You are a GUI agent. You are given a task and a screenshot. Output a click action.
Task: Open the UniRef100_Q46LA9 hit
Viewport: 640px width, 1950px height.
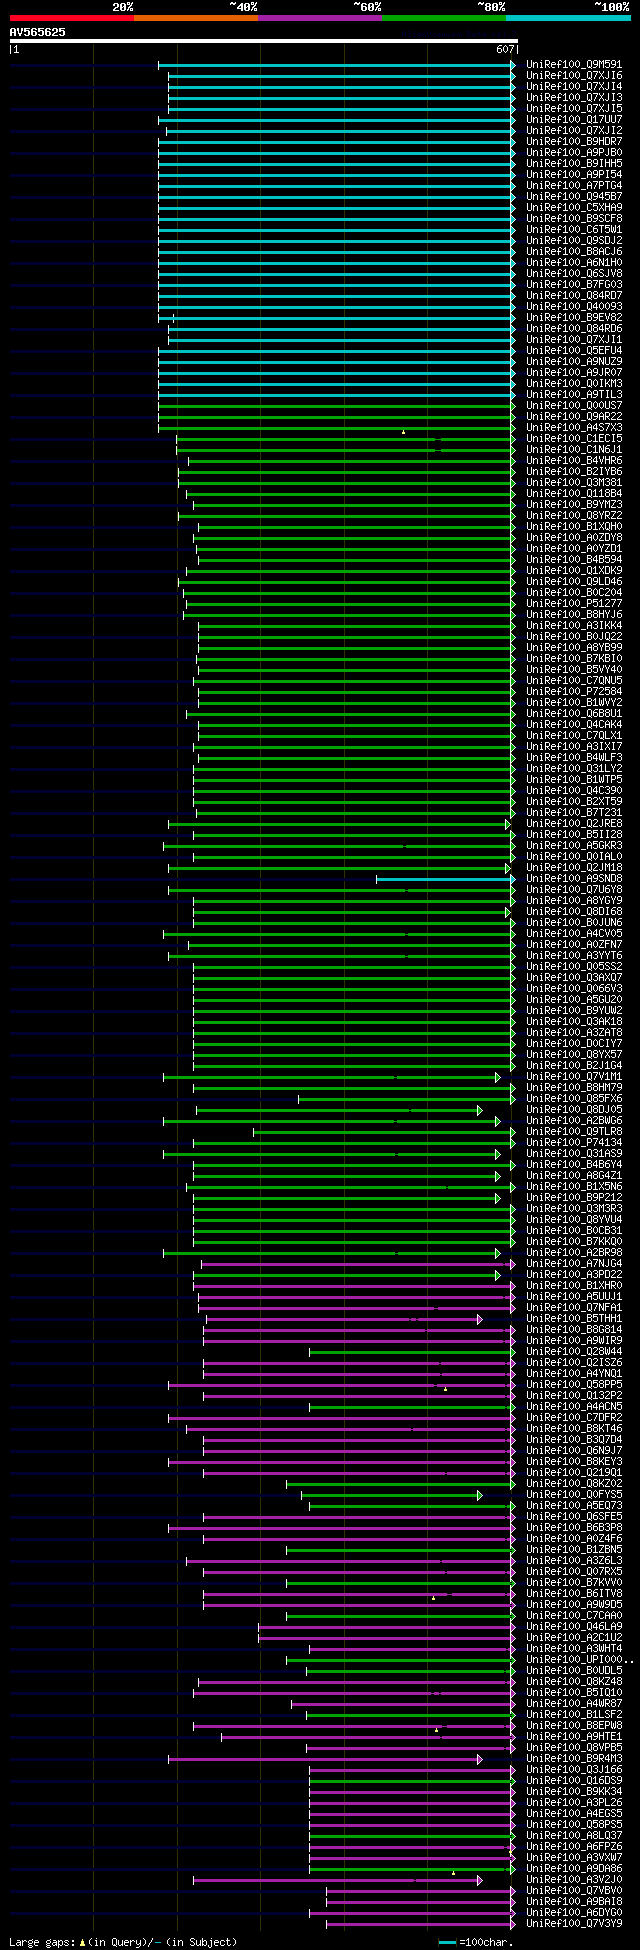pos(574,1627)
